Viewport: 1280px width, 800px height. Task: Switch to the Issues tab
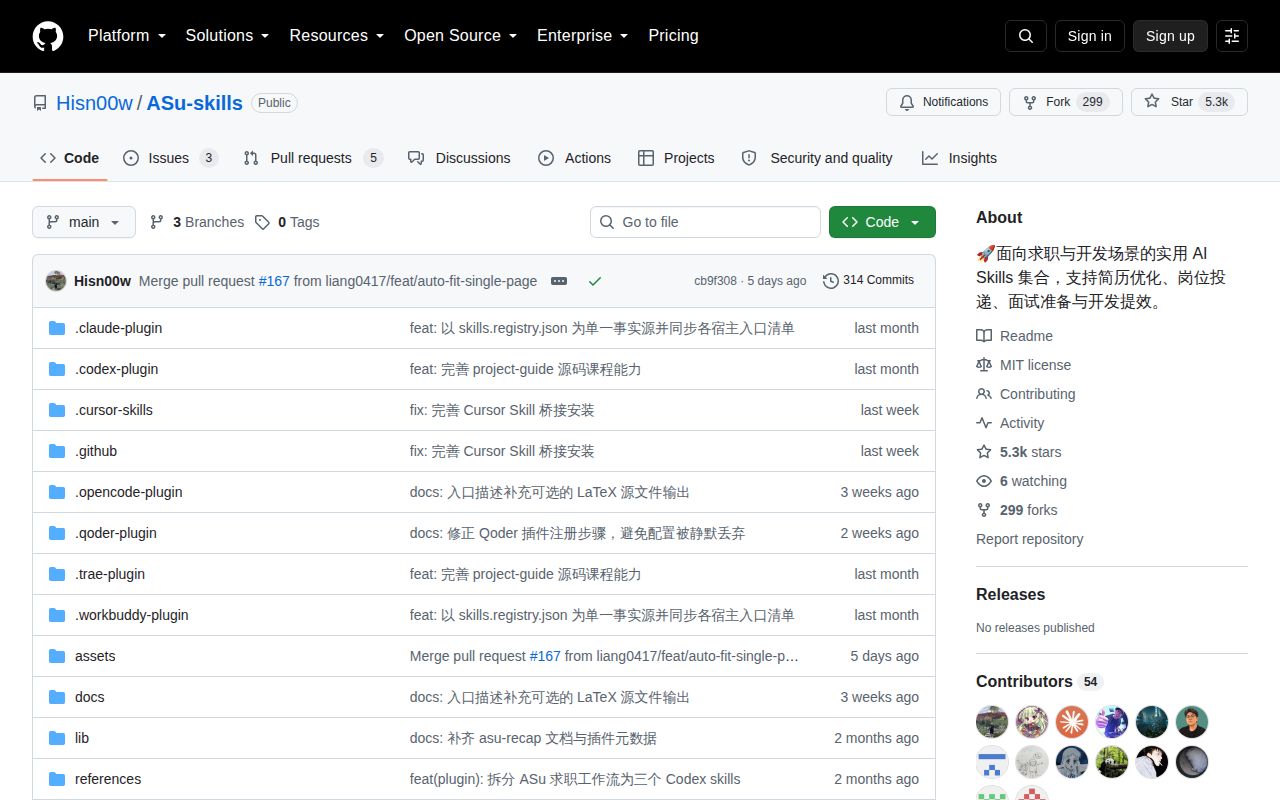[x=170, y=158]
